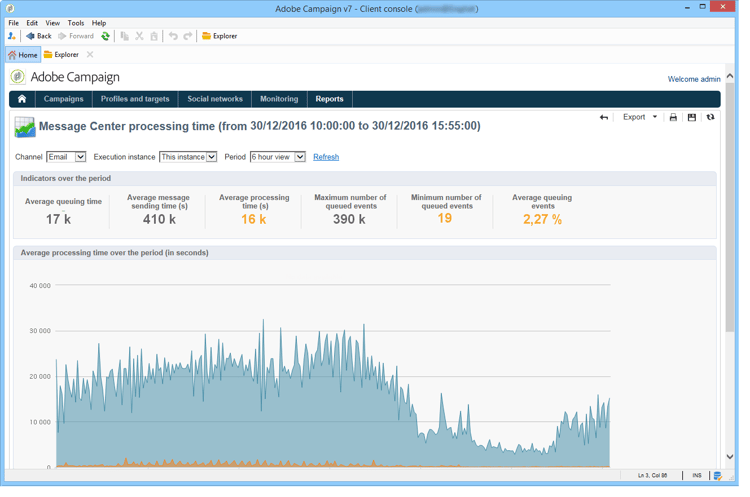Open the Edit menu

click(x=32, y=23)
